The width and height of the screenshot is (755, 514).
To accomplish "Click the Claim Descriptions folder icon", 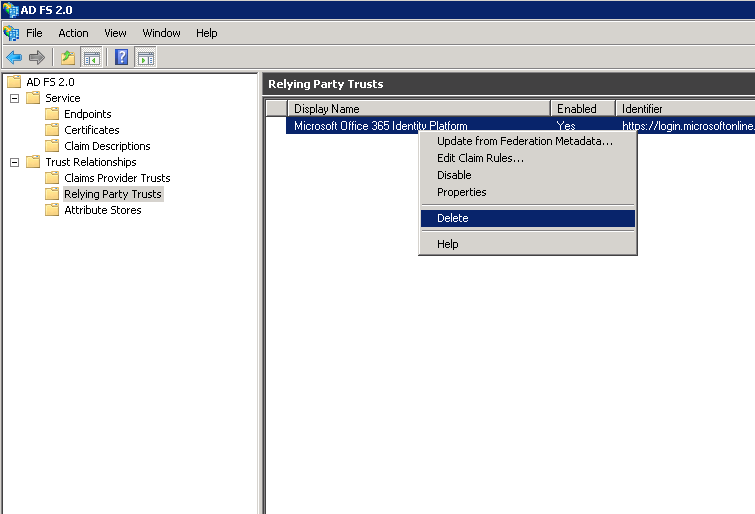I will tap(52, 145).
